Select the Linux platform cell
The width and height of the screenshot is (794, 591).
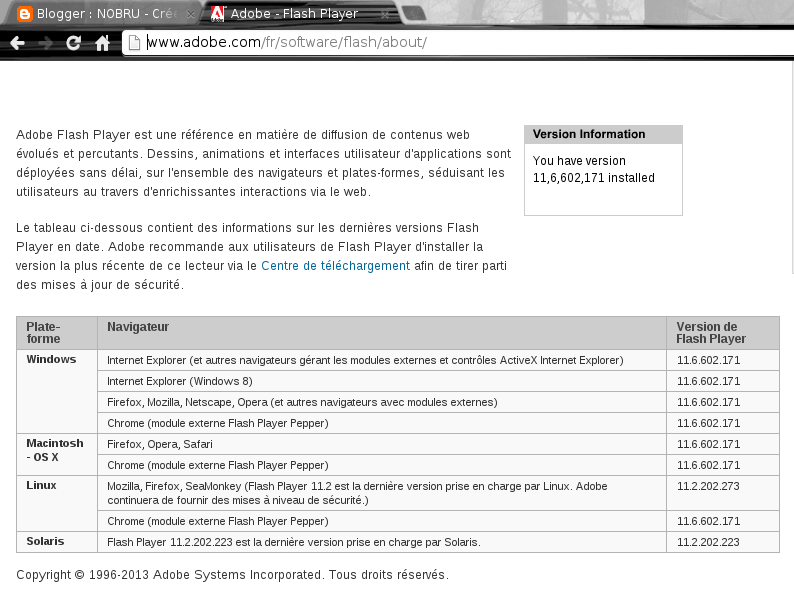57,503
